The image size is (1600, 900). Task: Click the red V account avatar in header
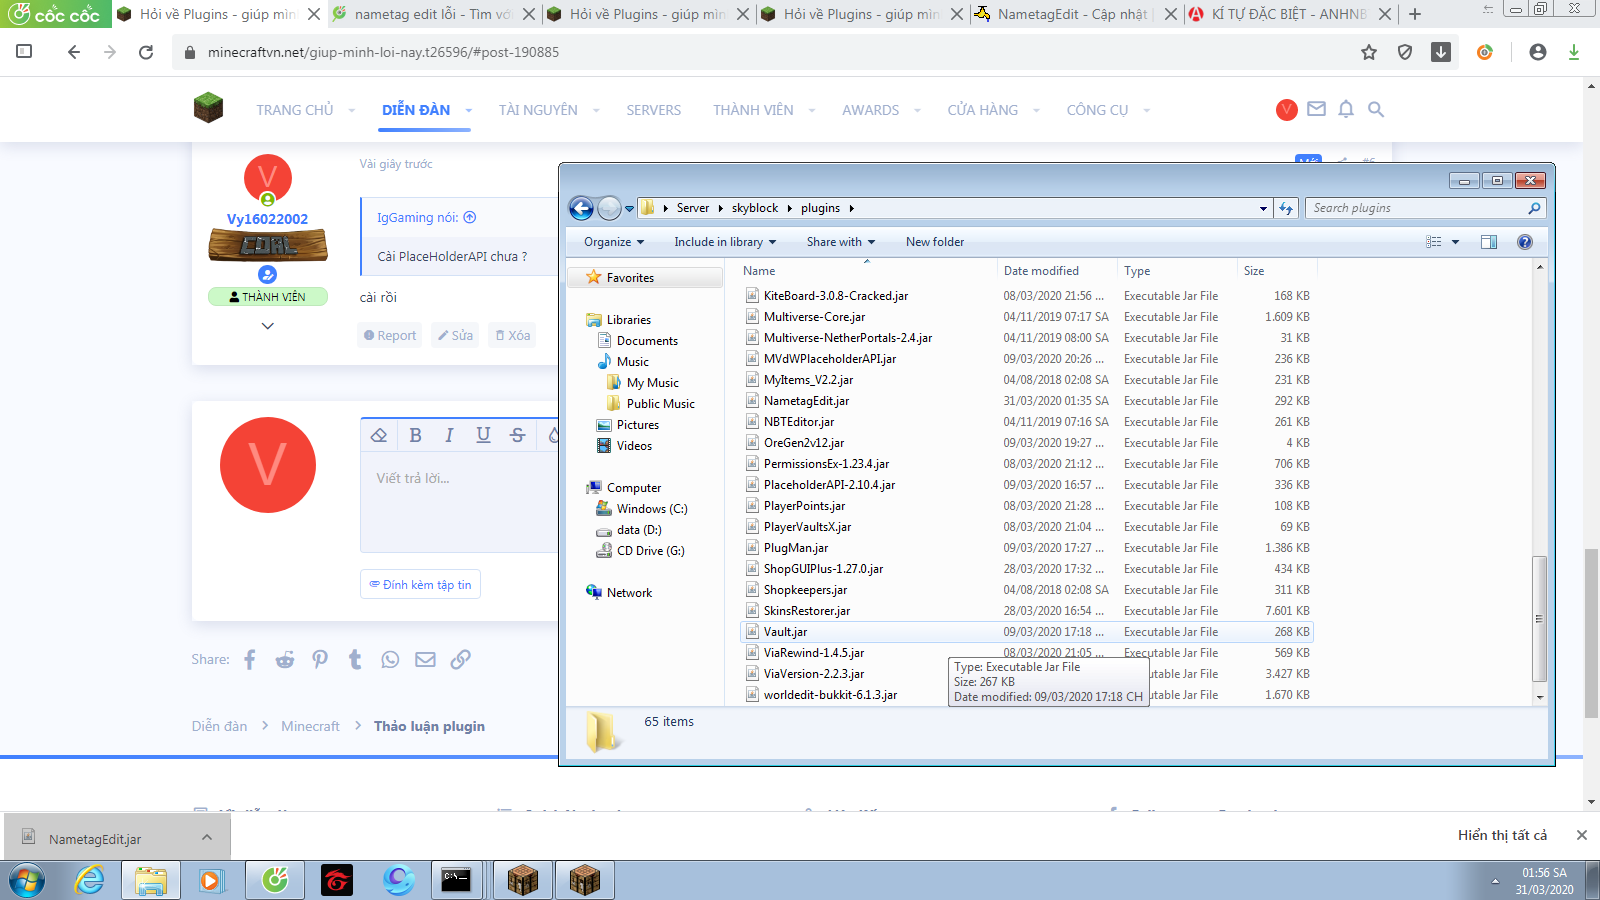[1287, 110]
